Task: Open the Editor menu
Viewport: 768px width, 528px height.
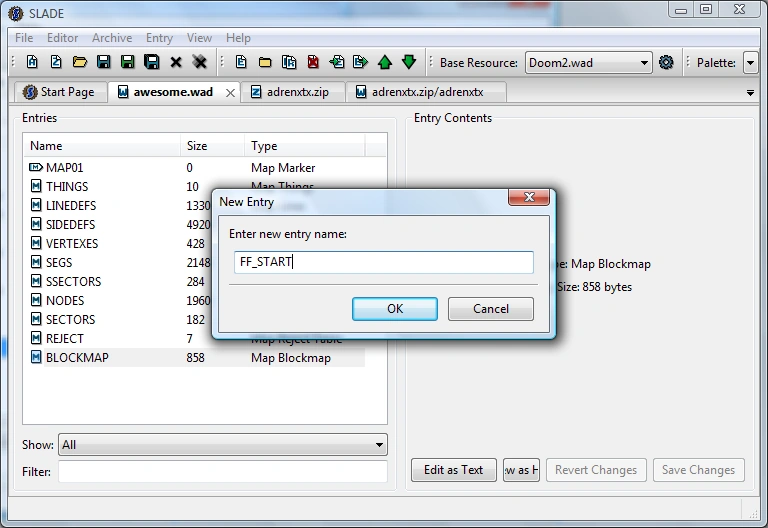Action: [x=62, y=38]
